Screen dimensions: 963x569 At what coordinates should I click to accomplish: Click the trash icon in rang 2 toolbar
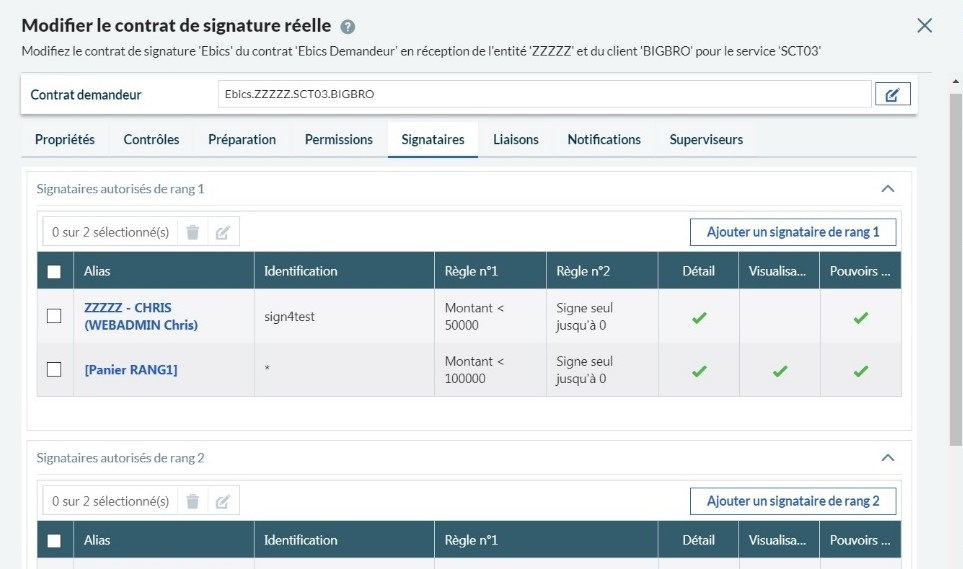pos(193,501)
